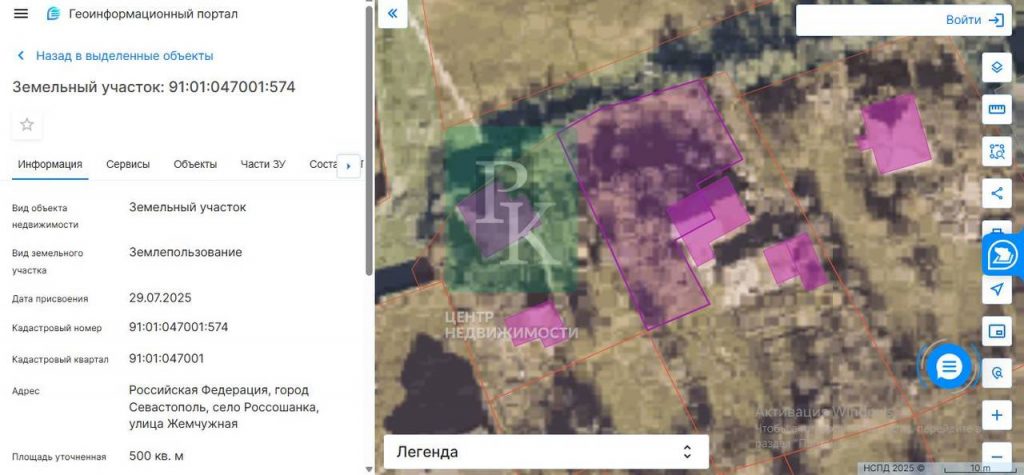Open the map layers panel
Screen dimensions: 1024x475
tap(996, 68)
